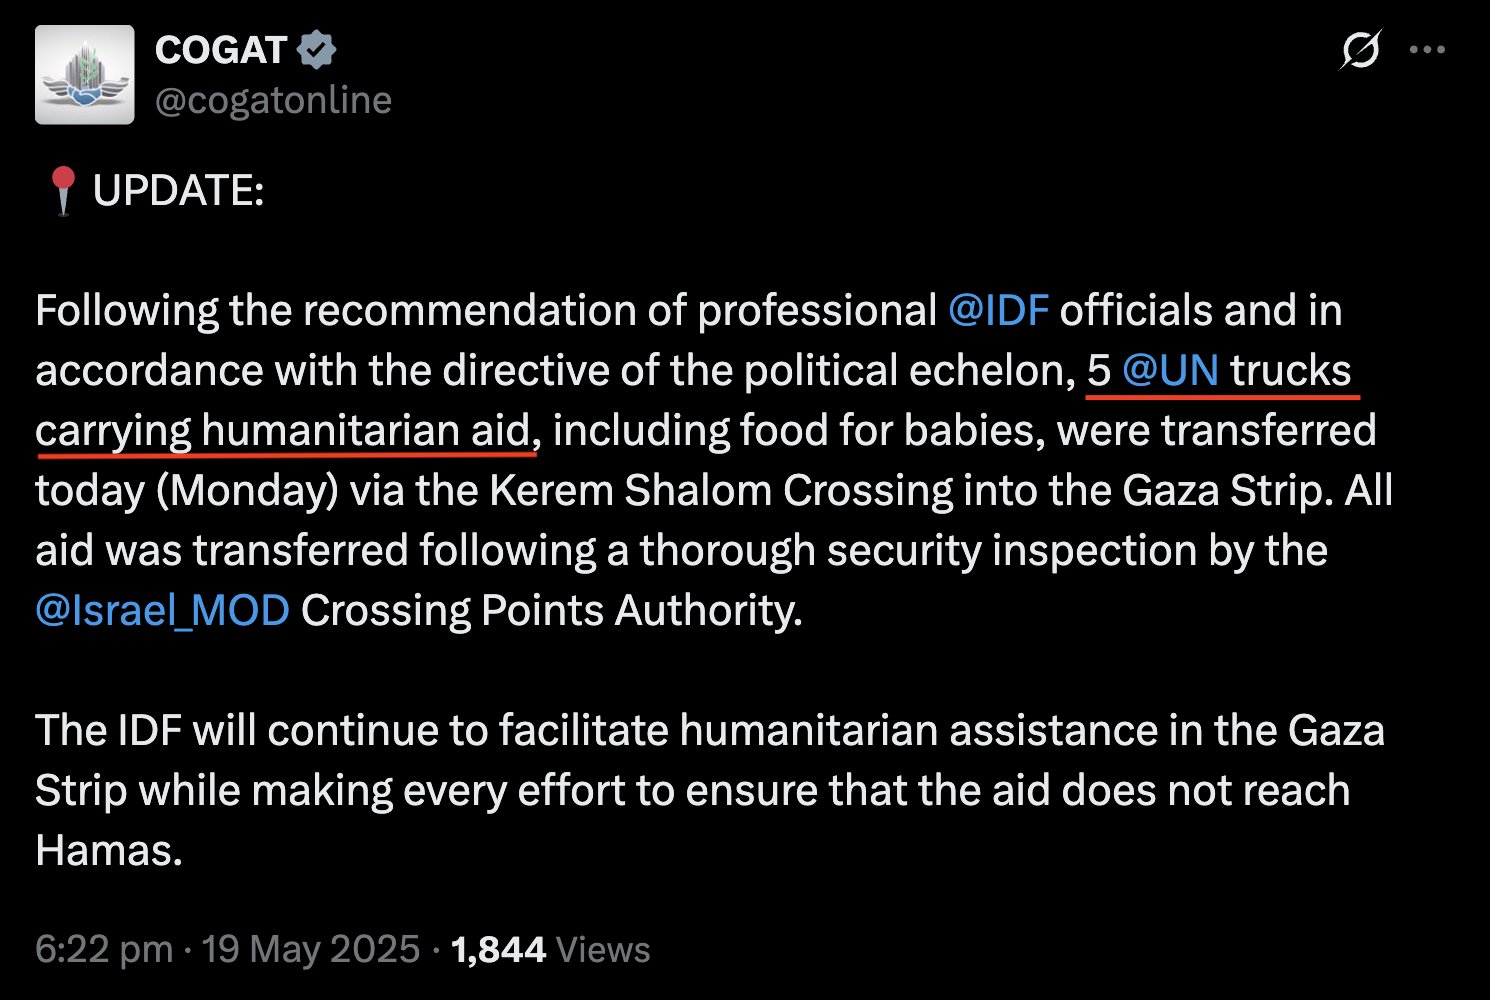Open the 1,844 view count
Viewport: 1490px width, 1000px height.
click(498, 949)
